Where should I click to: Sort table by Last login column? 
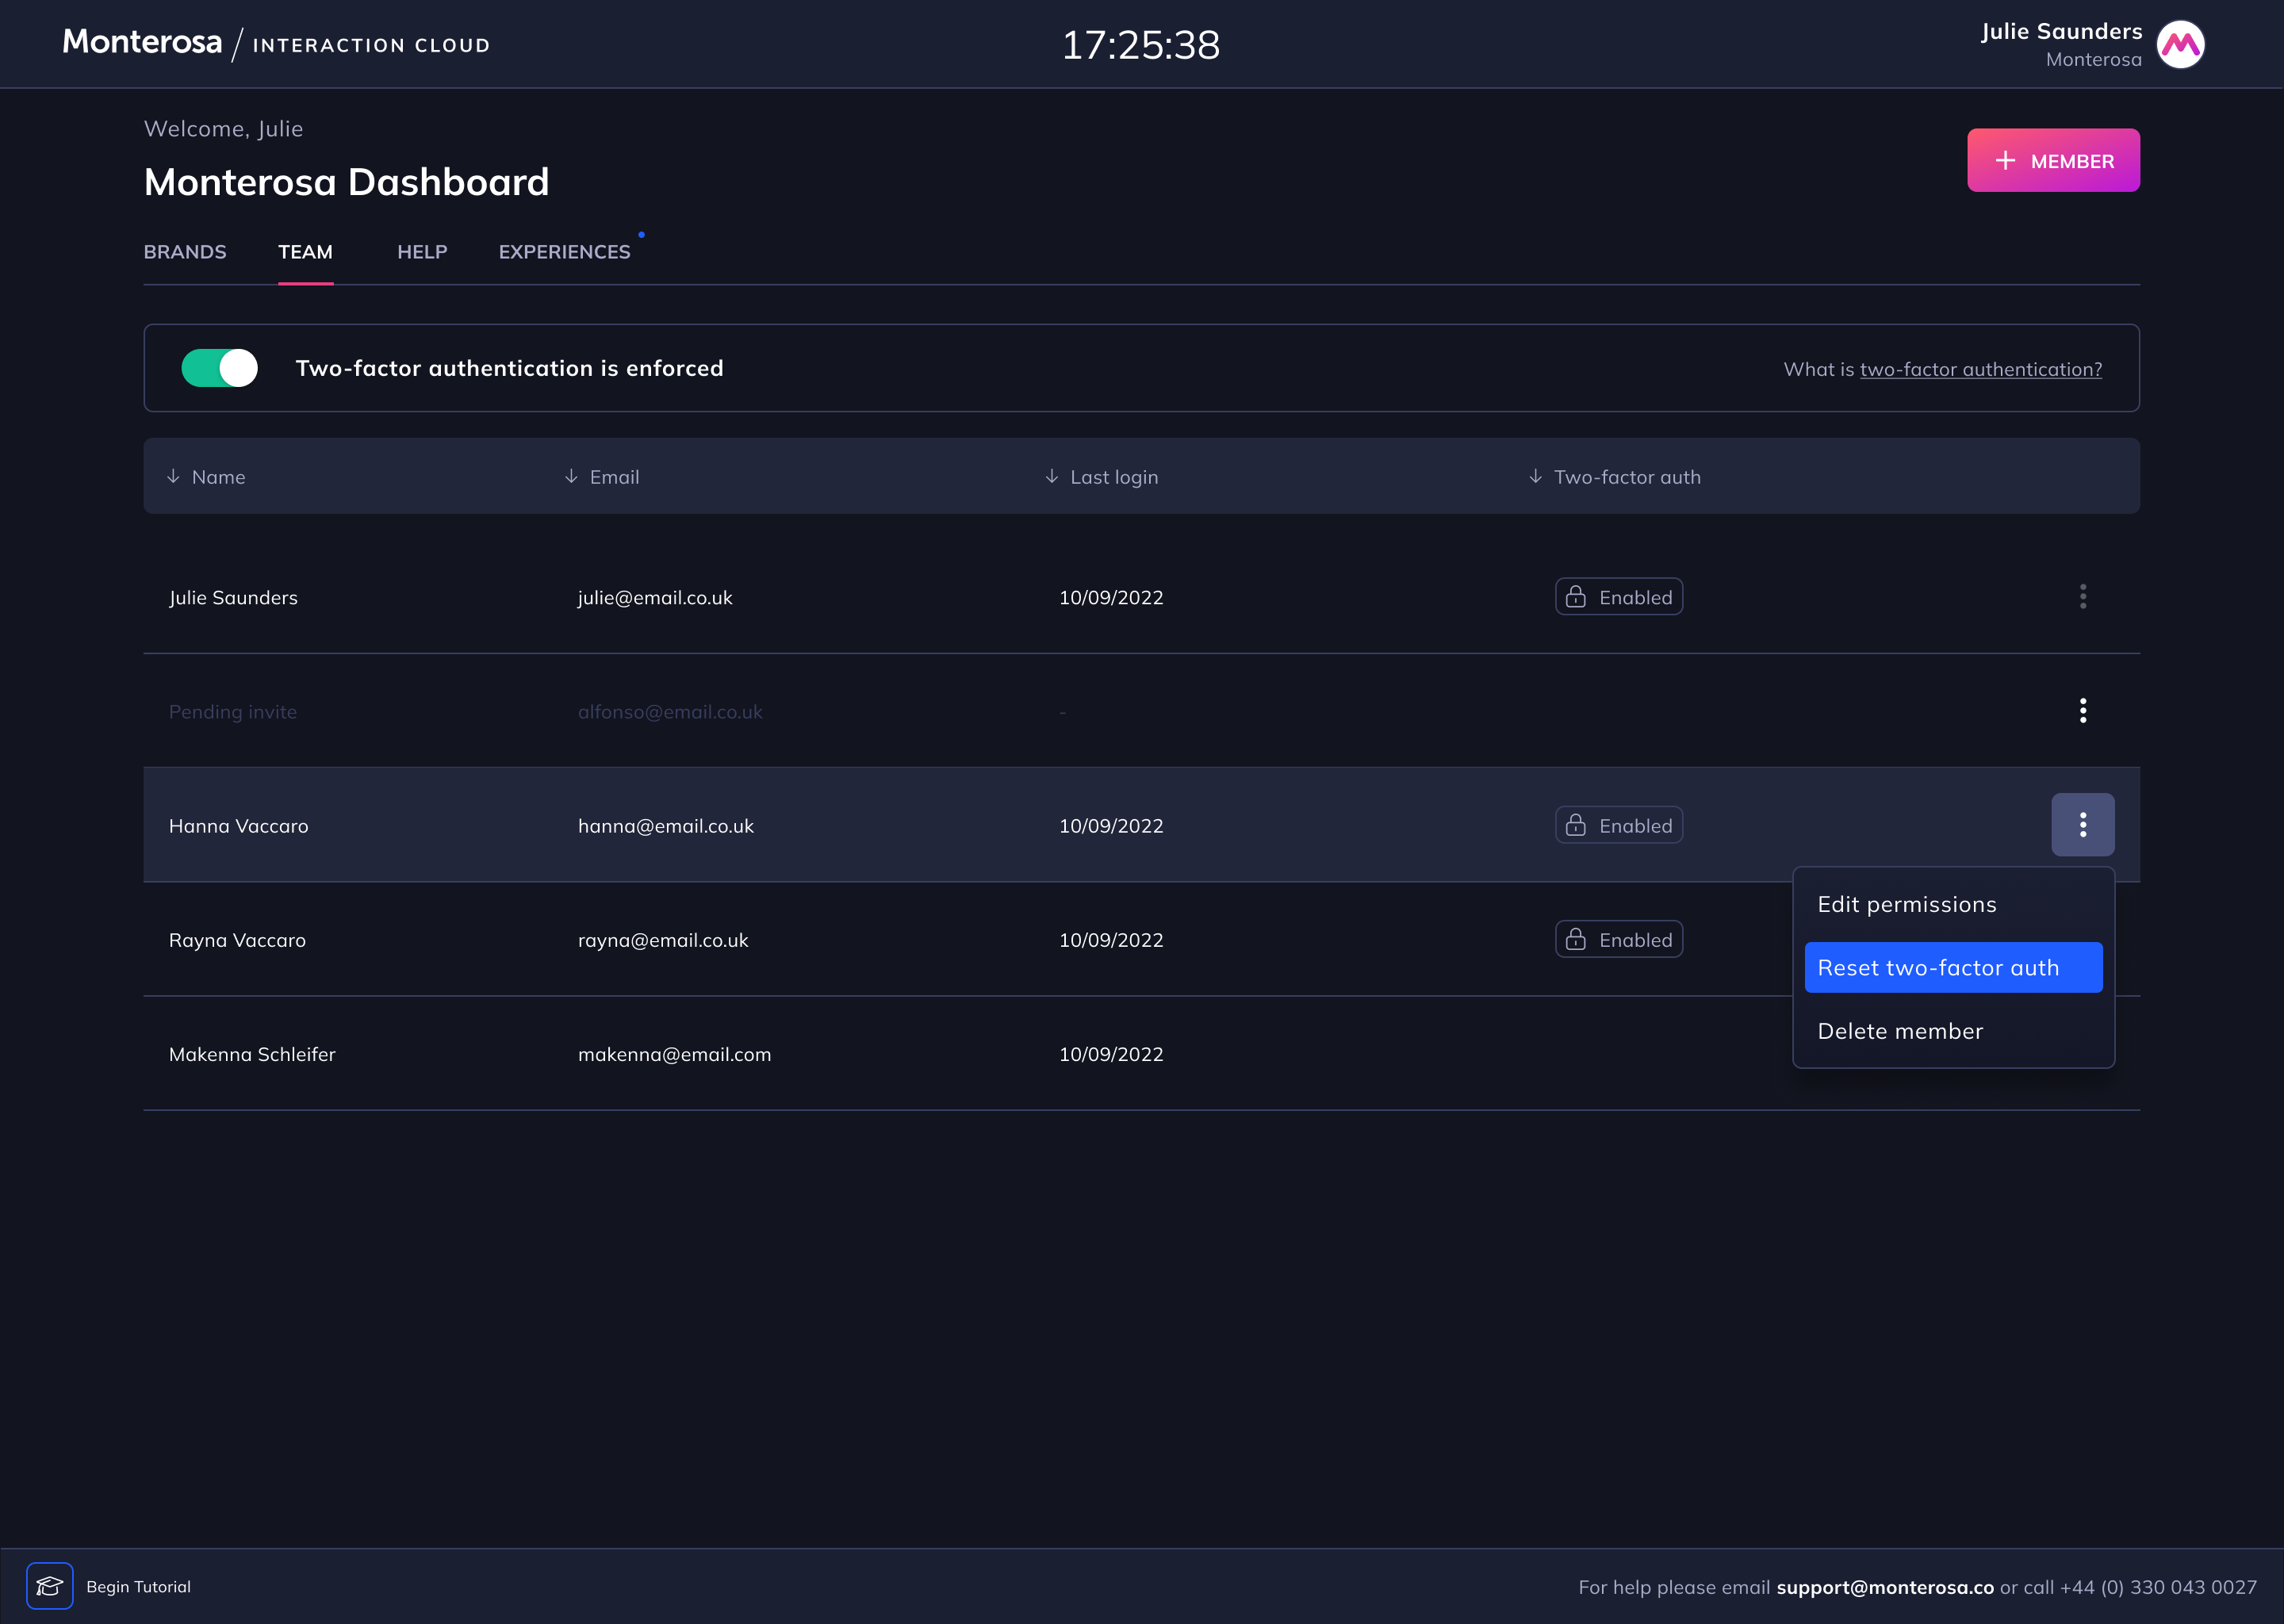pos(1101,477)
